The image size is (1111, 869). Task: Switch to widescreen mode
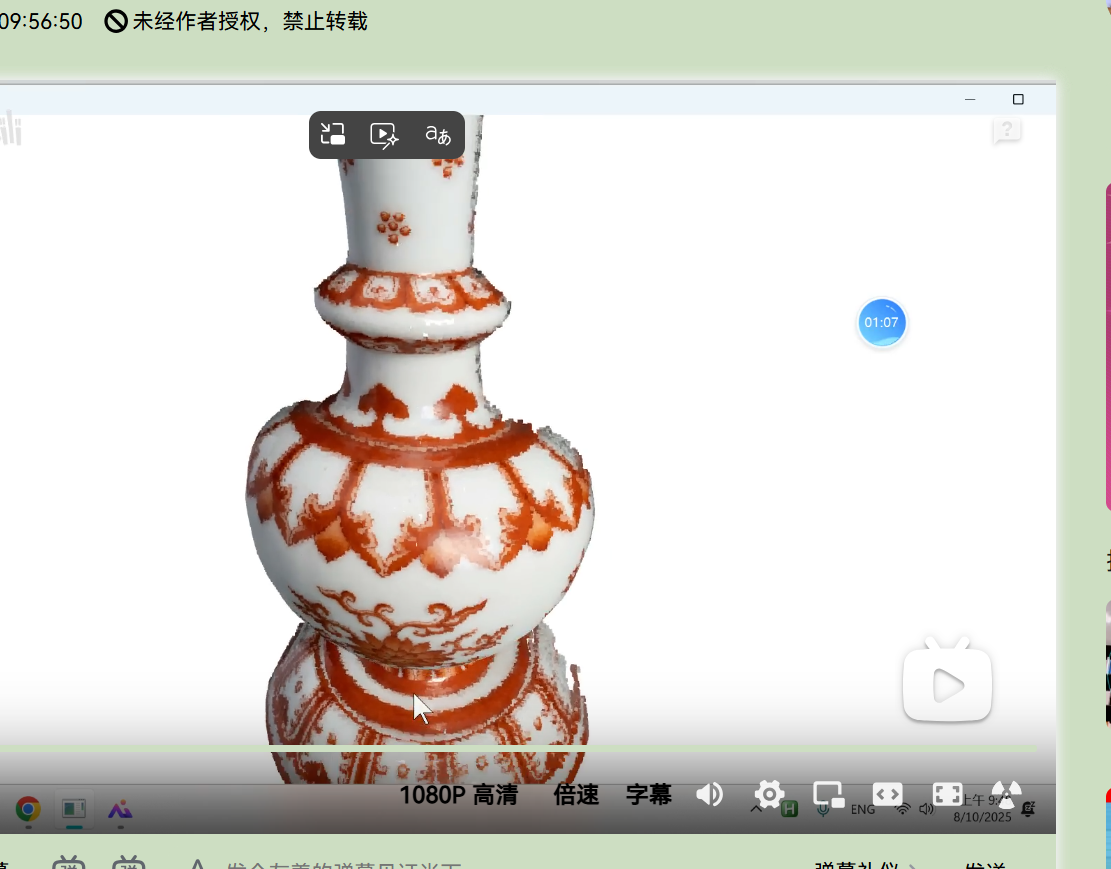click(x=887, y=795)
